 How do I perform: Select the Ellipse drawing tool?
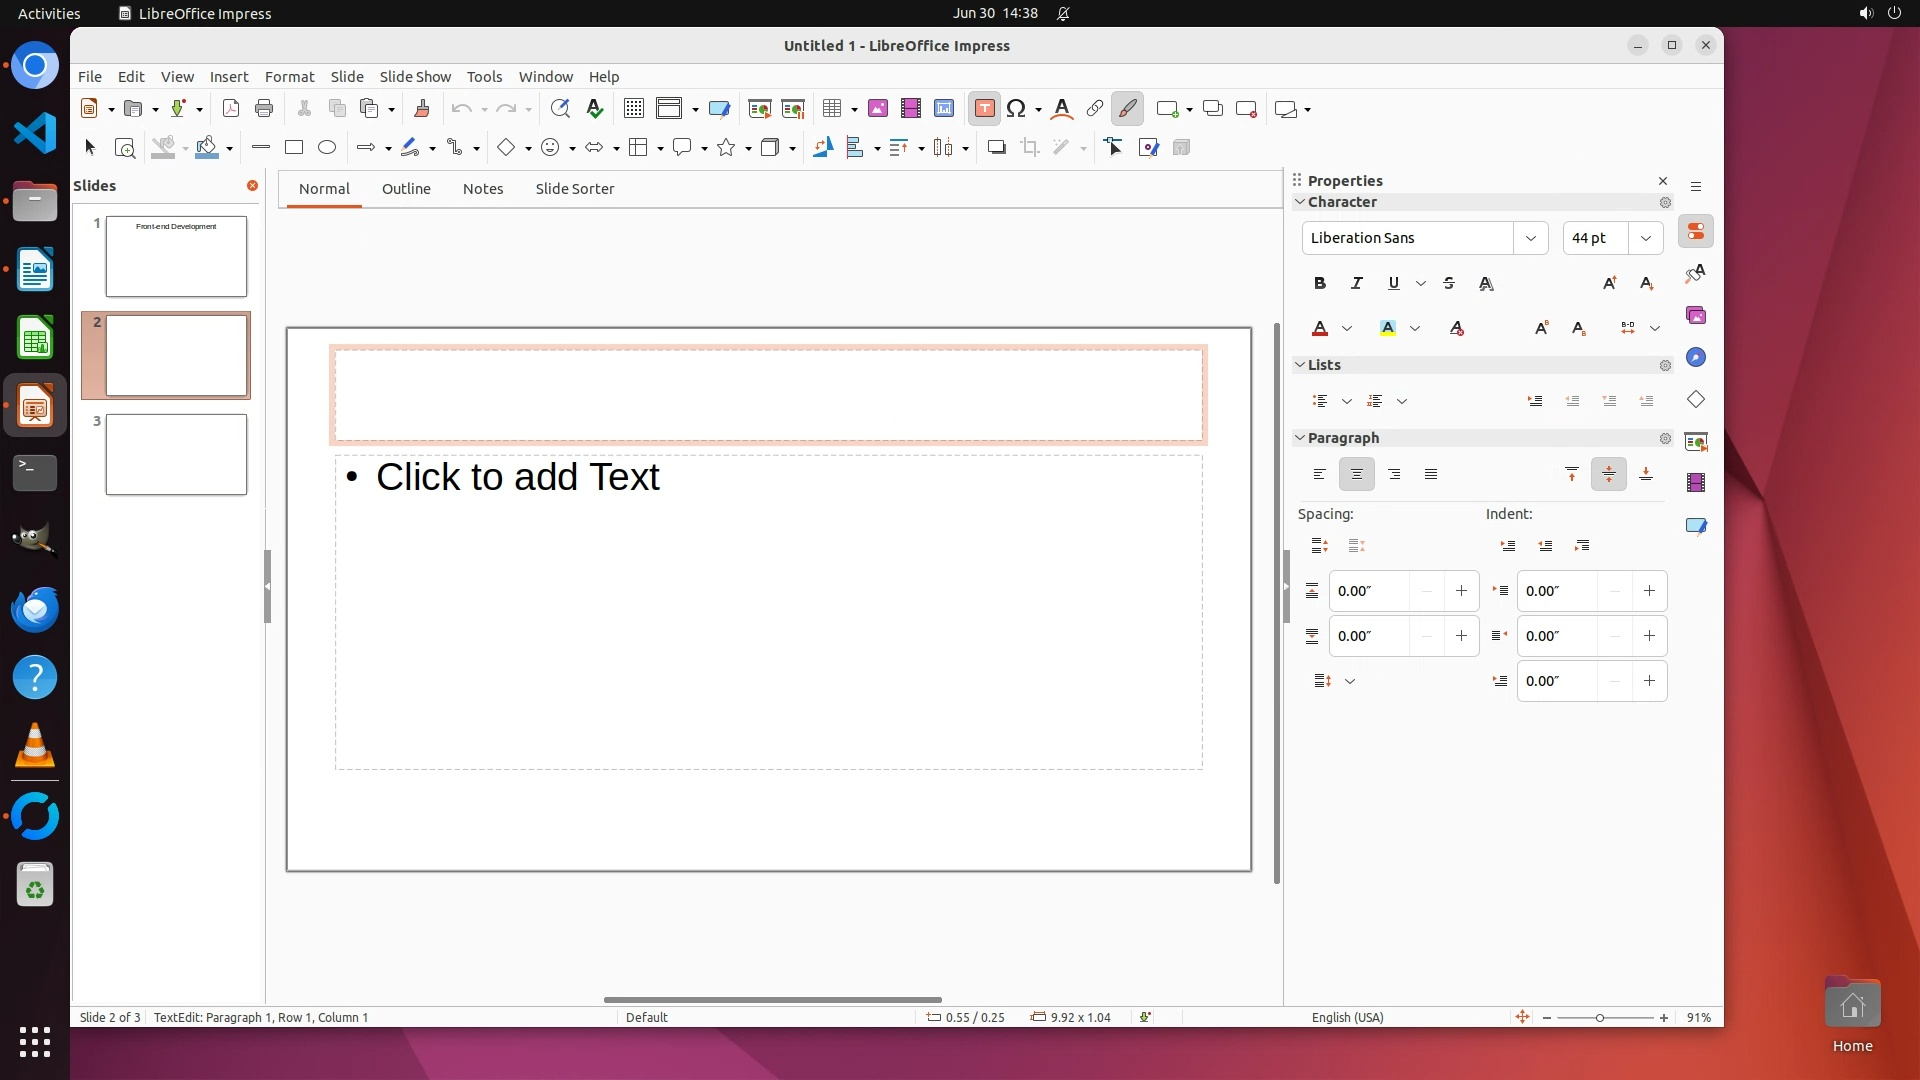point(327,148)
